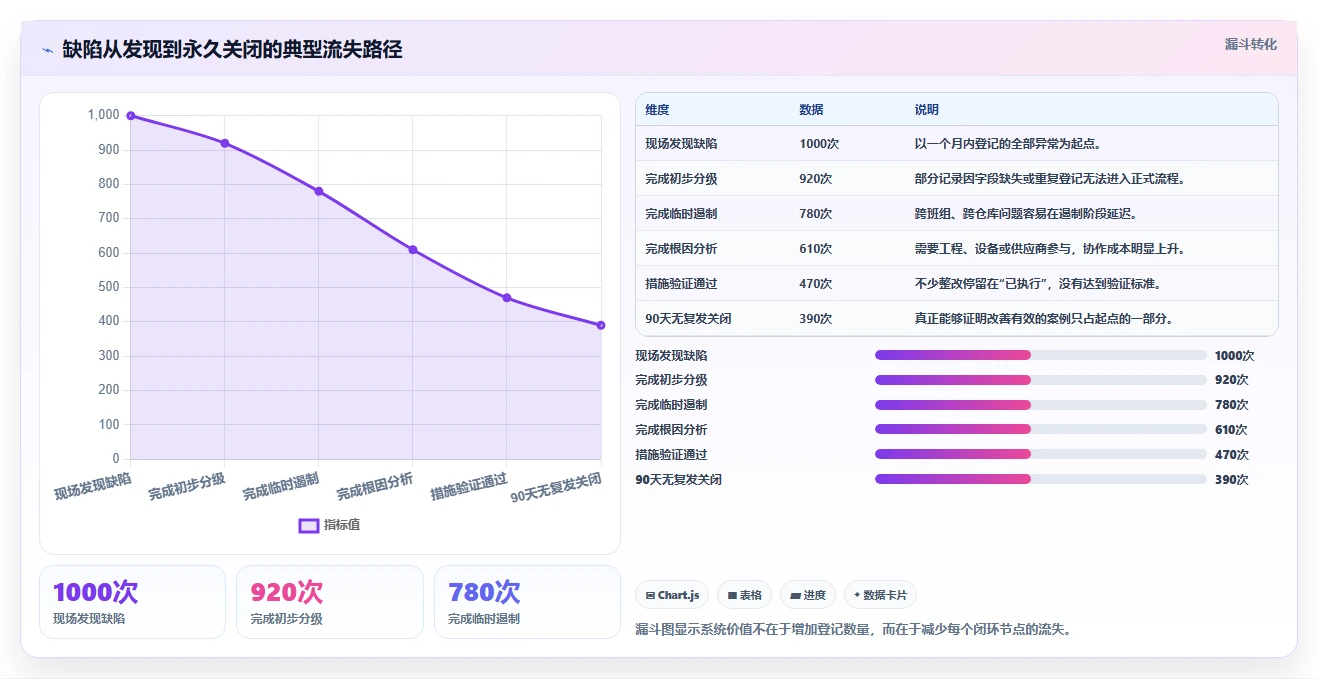Screen dimensions: 1318x679
Task: Click the description 以一个月内登记的全部异常为起点。
Action: 1008,144
